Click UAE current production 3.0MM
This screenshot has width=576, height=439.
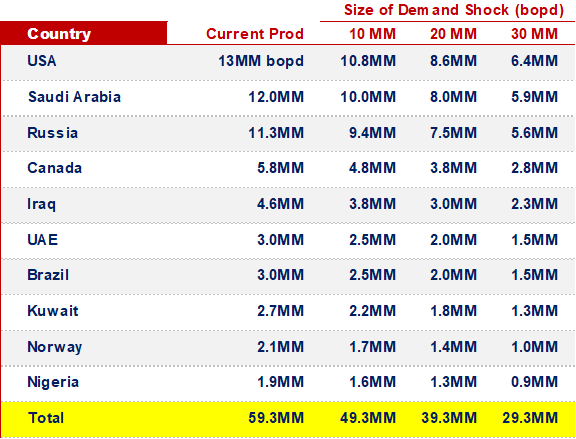click(x=281, y=240)
